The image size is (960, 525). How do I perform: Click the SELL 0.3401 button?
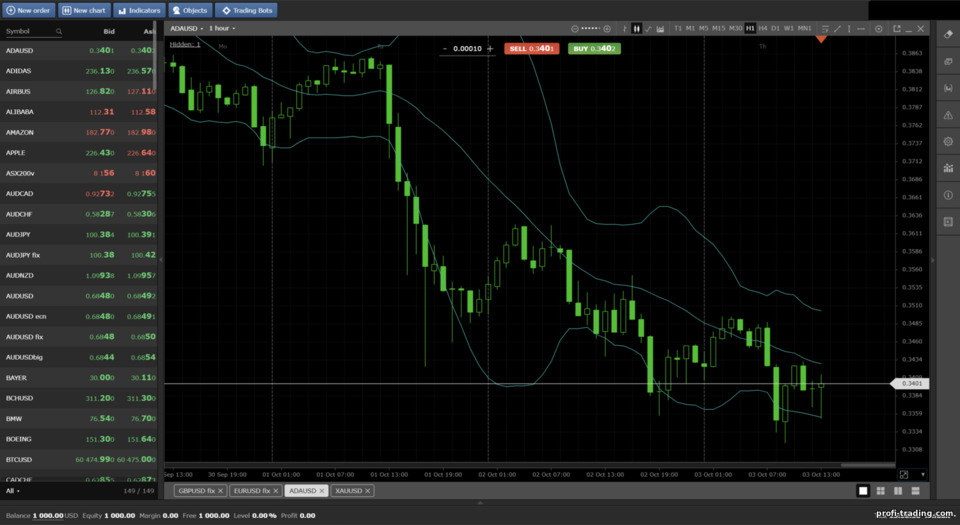point(531,48)
